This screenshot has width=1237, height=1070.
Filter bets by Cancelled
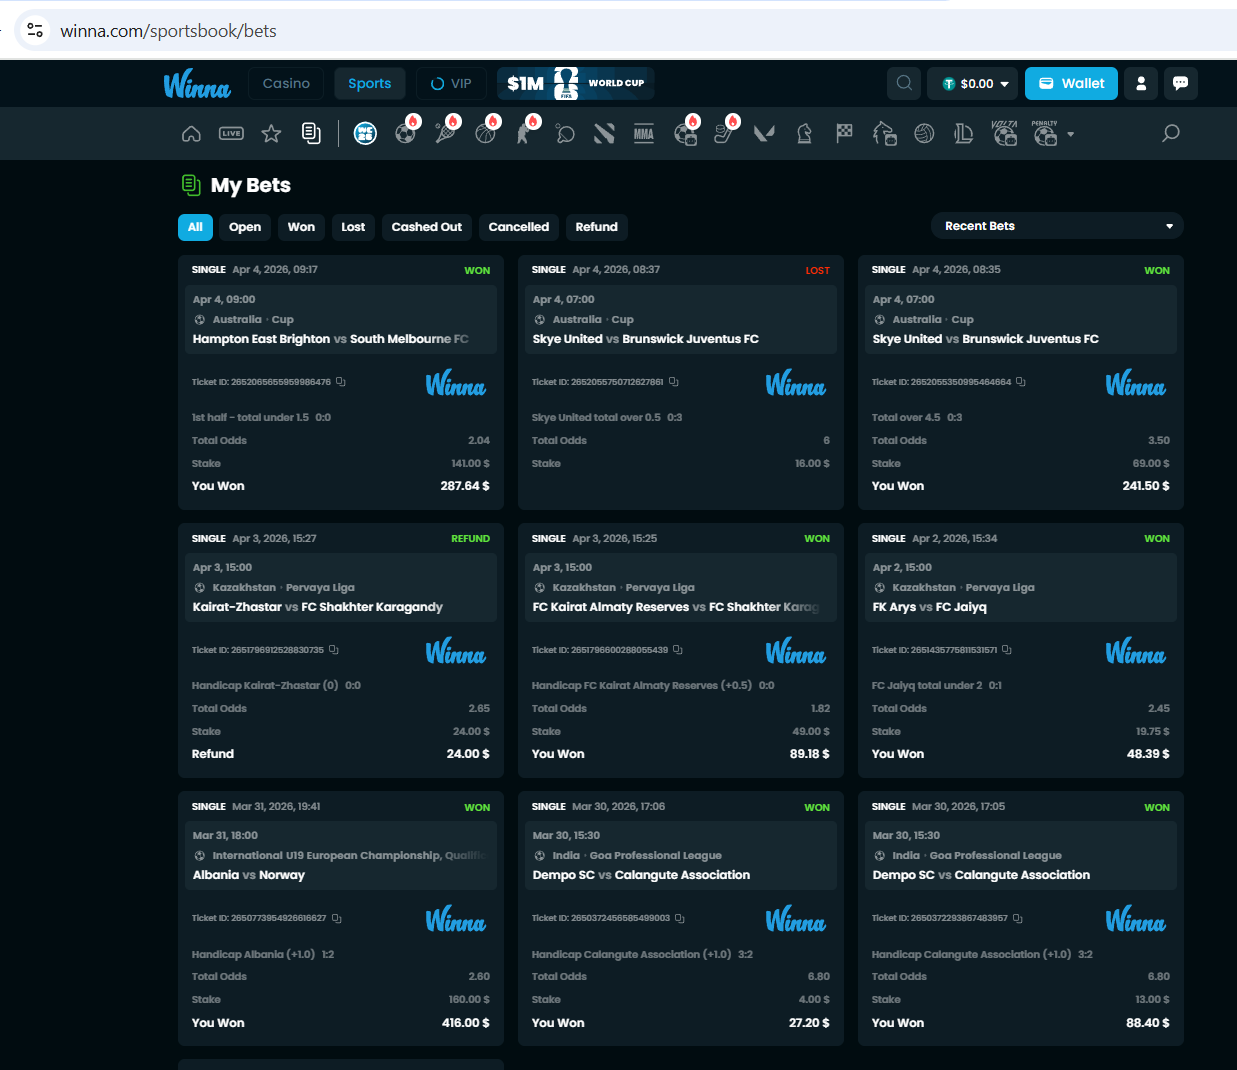[x=519, y=227]
